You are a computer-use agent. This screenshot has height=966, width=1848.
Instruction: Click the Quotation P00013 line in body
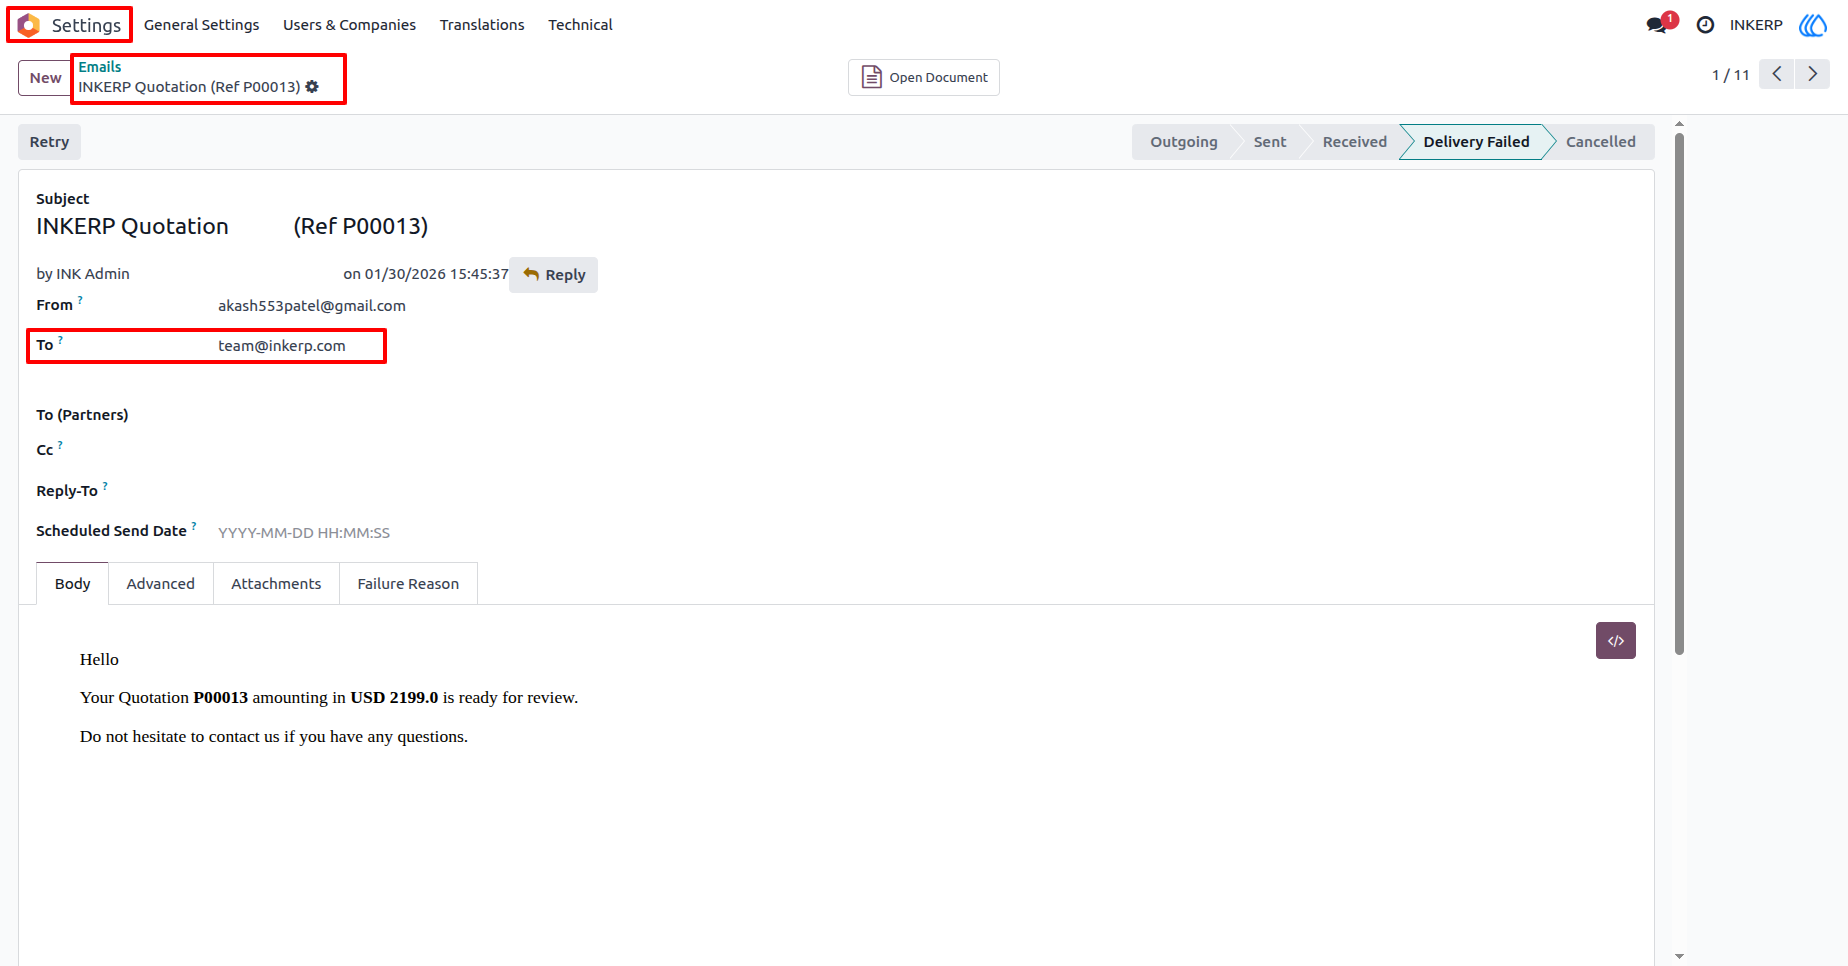click(x=329, y=698)
